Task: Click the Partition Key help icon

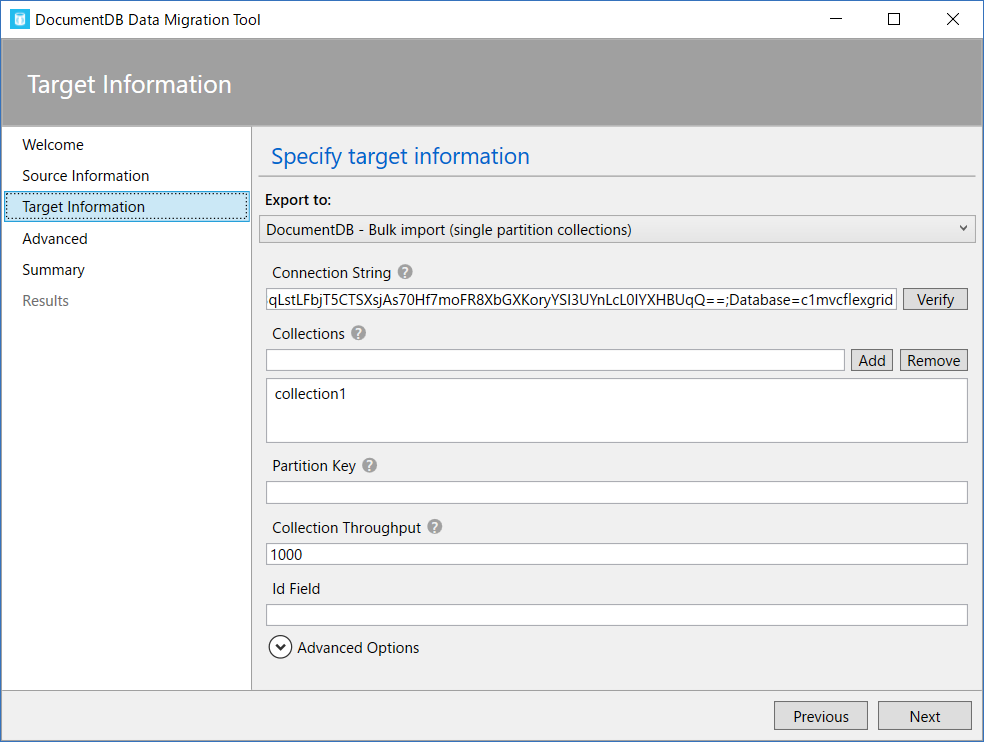Action: pos(370,465)
